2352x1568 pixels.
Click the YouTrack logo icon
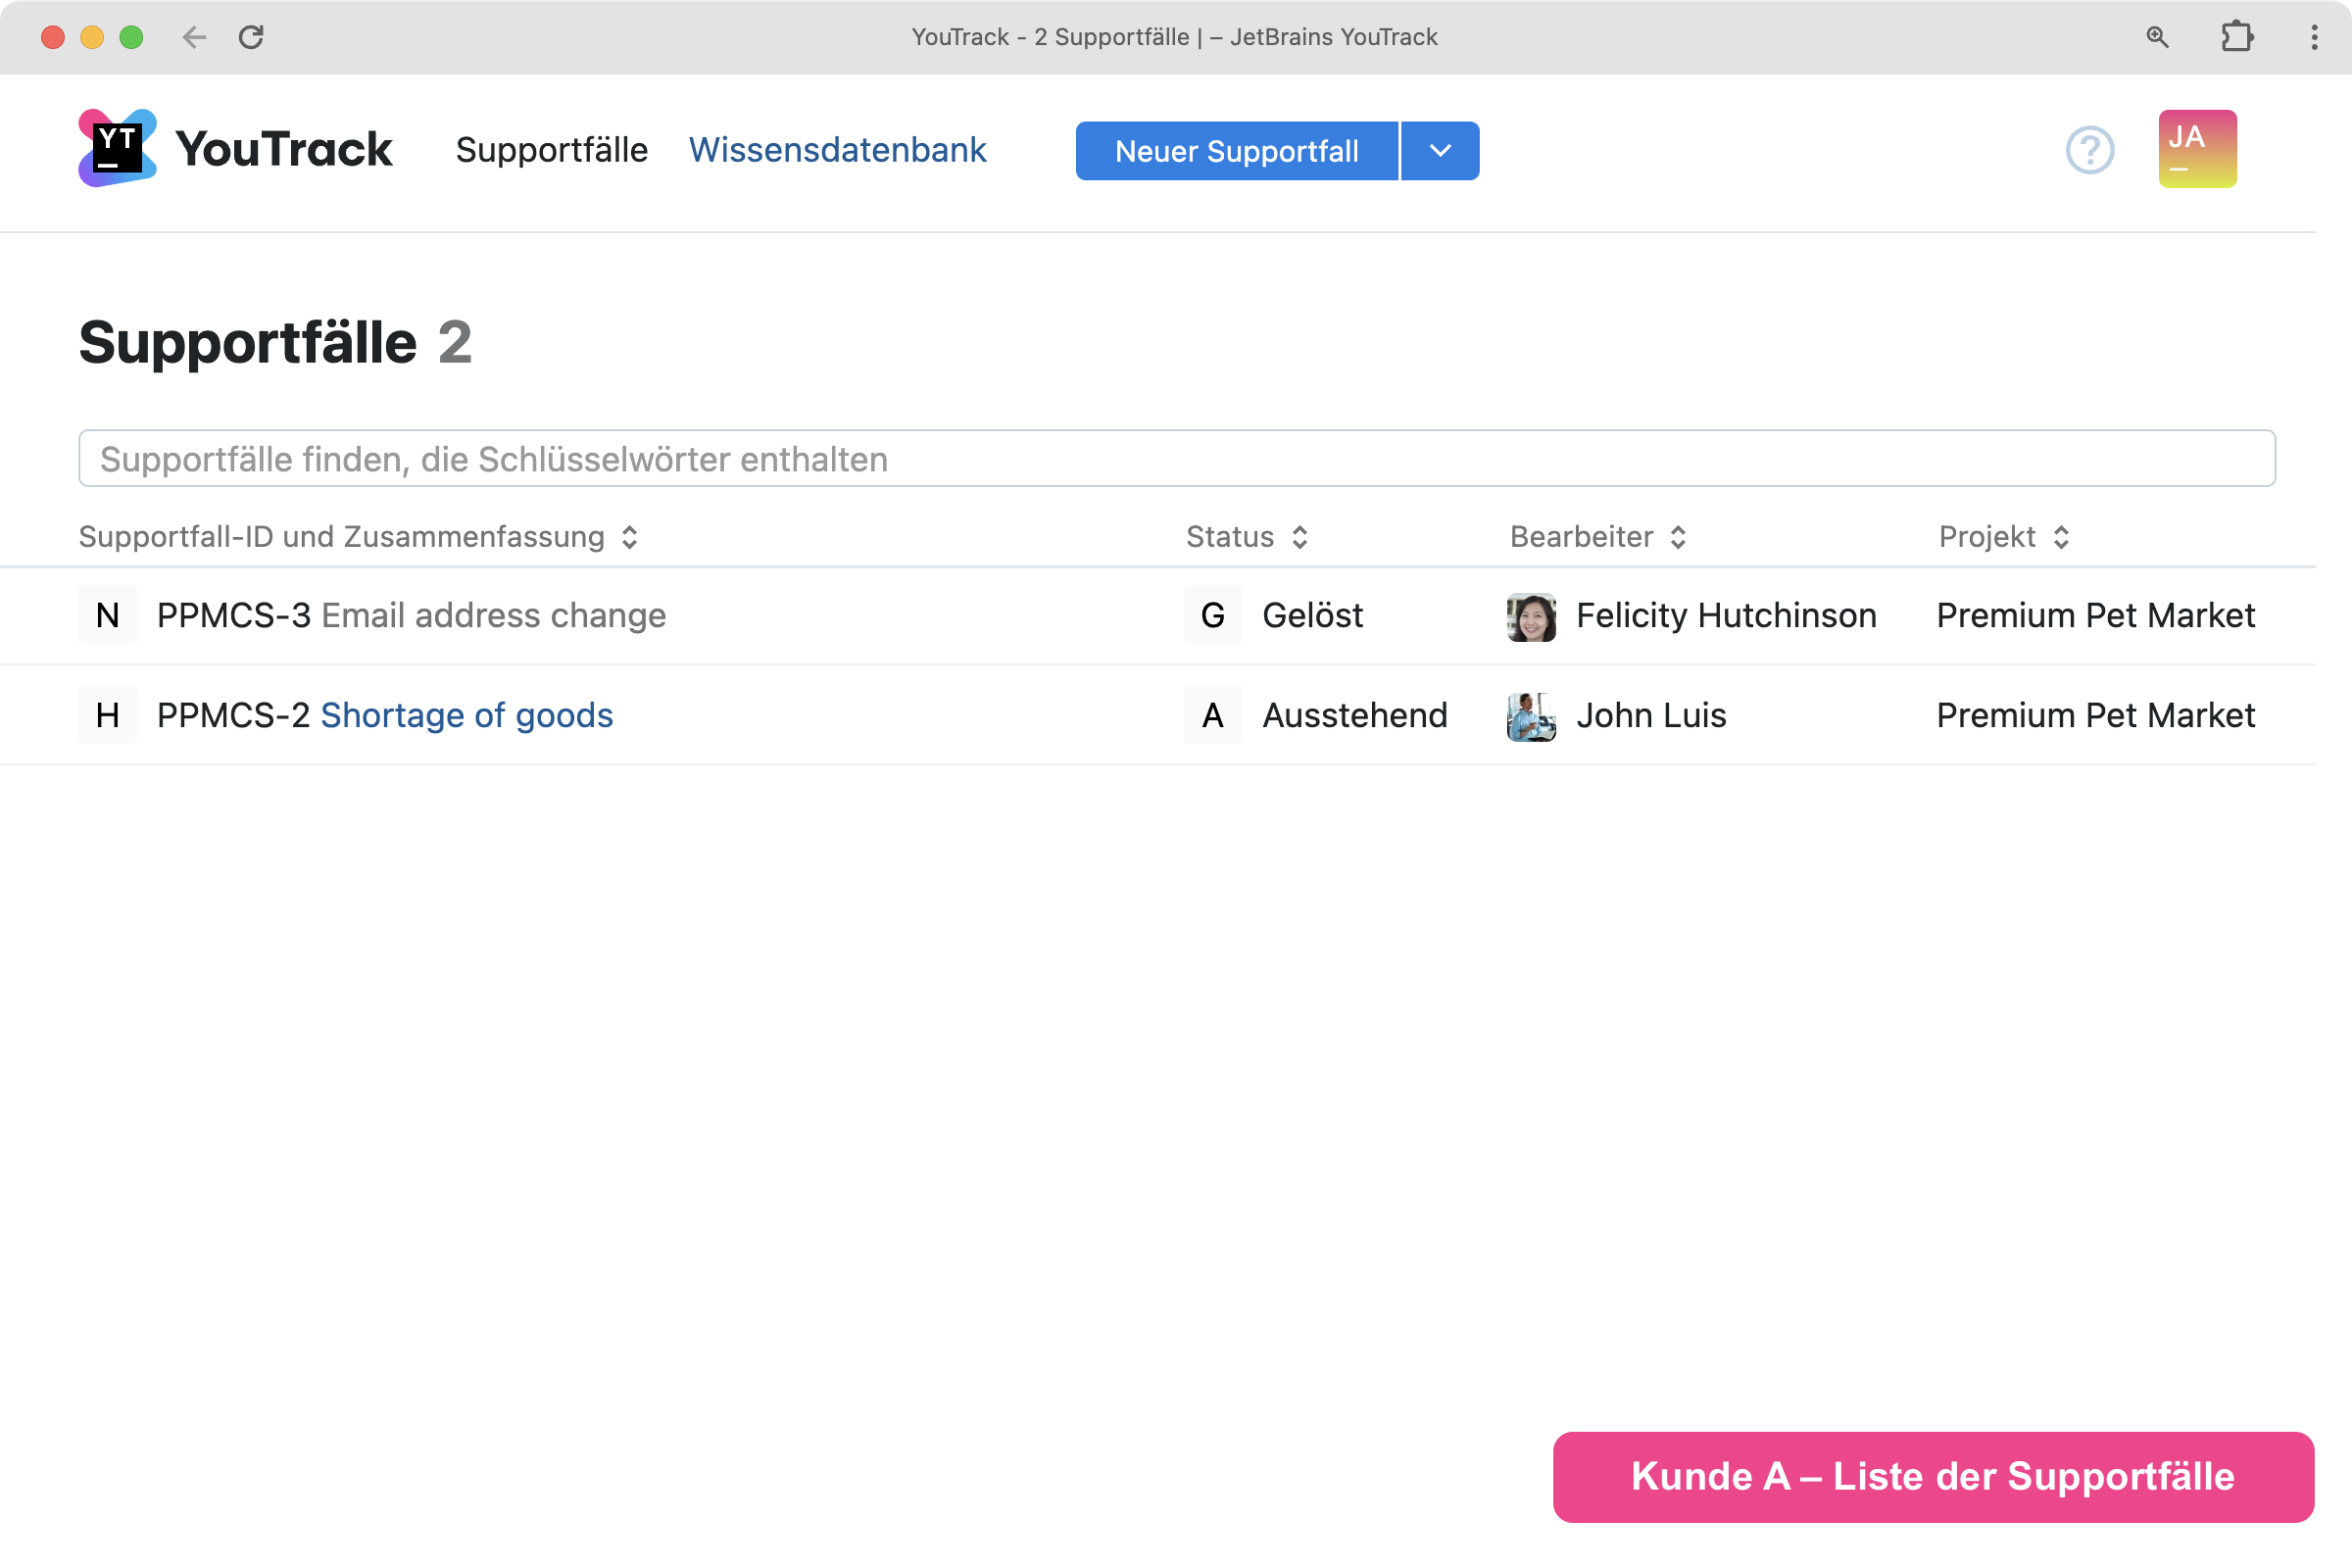pos(117,149)
